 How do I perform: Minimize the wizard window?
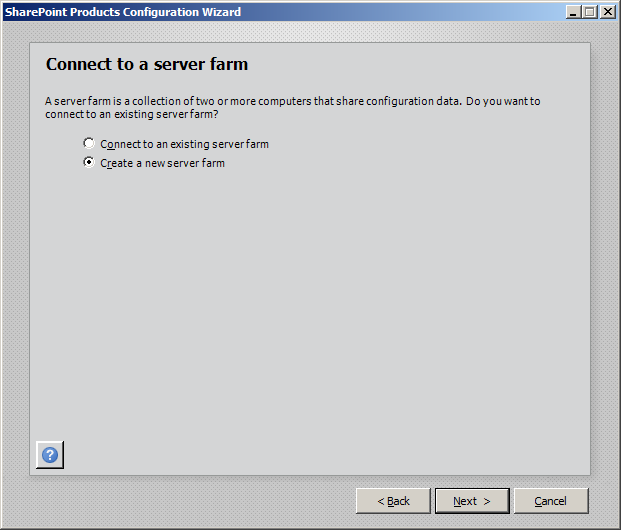[x=573, y=12]
